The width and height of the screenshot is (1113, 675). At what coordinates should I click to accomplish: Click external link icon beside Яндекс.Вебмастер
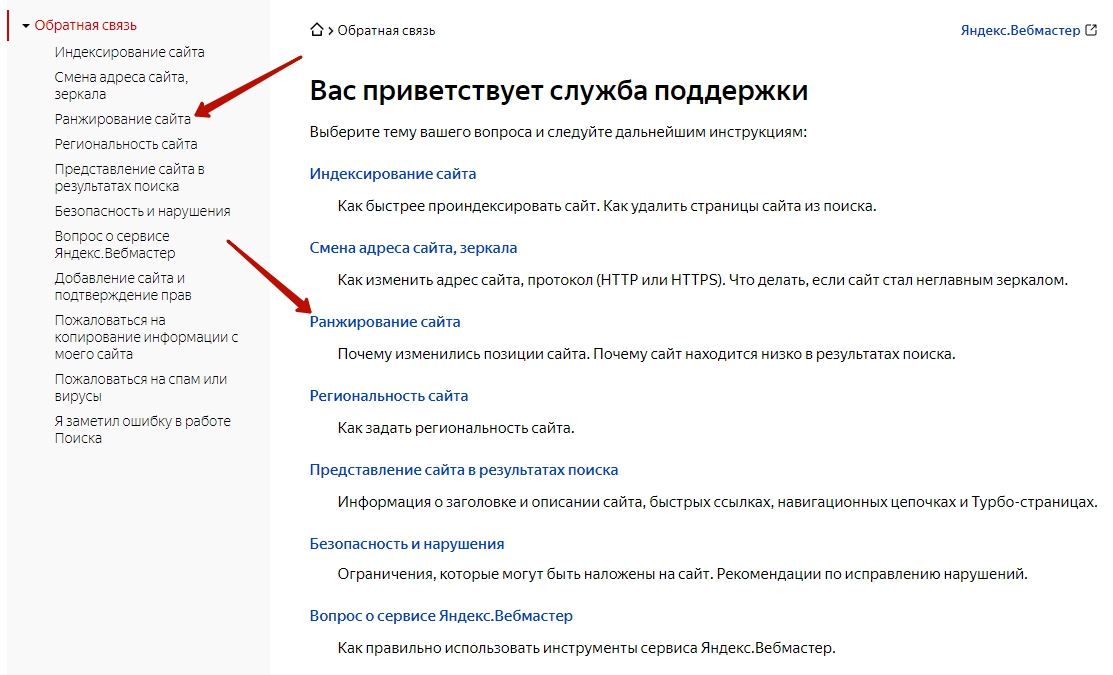click(1091, 30)
